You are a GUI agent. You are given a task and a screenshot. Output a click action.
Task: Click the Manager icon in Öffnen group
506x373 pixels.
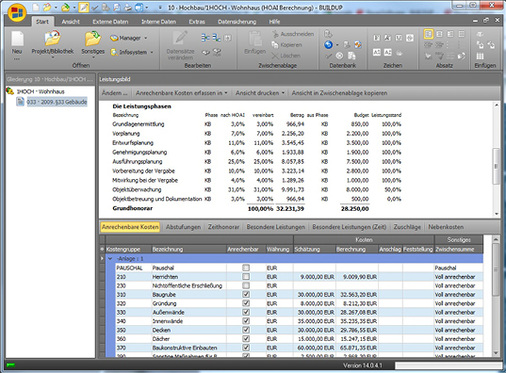coord(114,38)
